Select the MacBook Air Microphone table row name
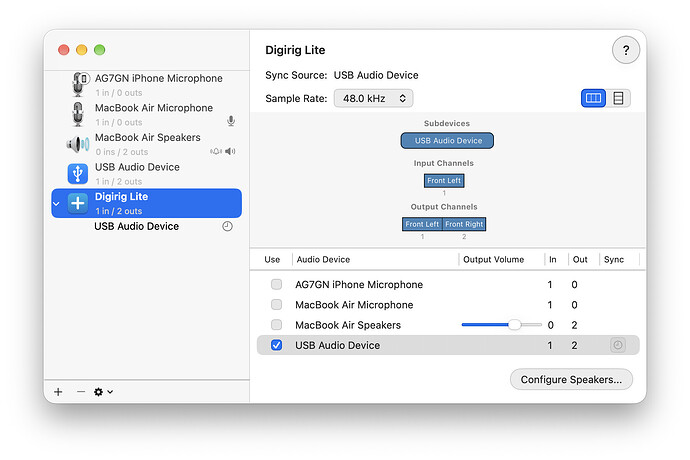The width and height of the screenshot is (690, 460). point(354,305)
